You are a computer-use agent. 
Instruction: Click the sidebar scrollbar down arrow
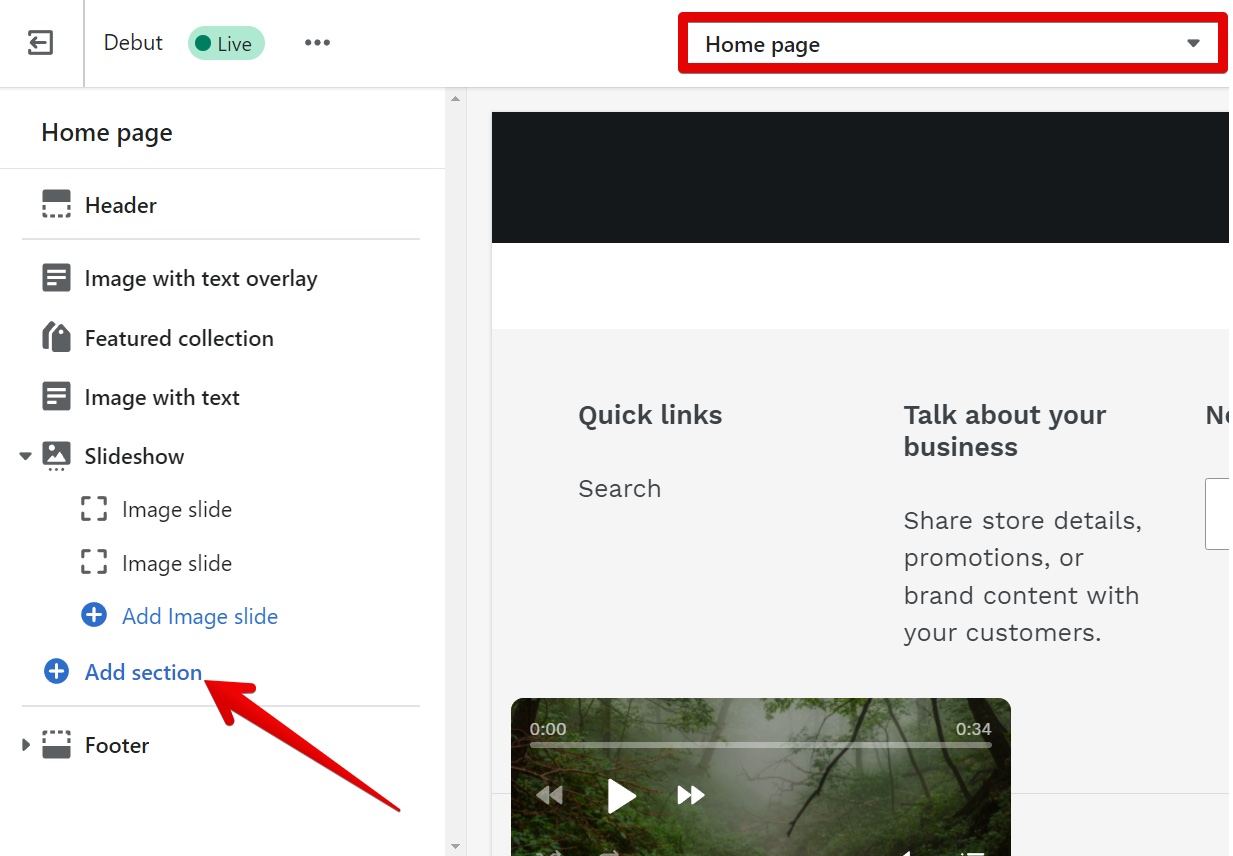(x=456, y=844)
